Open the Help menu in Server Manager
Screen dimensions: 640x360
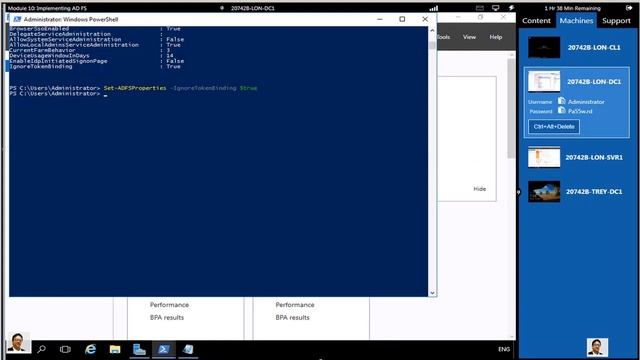tap(496, 37)
